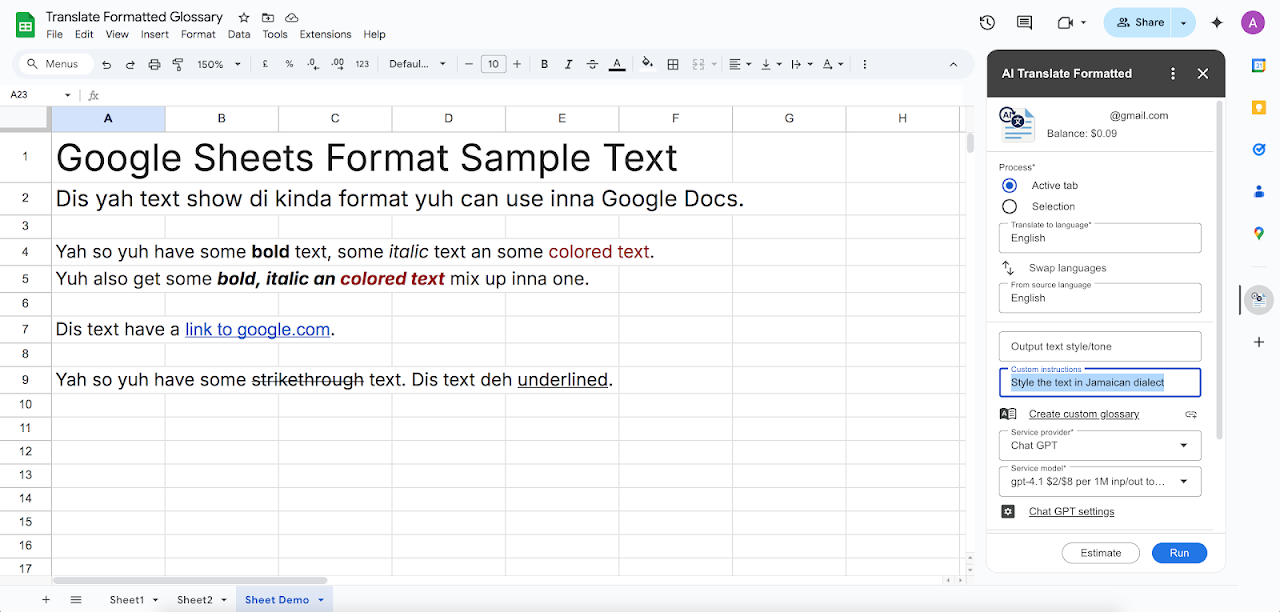Click the Output text style/tone field

(1100, 346)
